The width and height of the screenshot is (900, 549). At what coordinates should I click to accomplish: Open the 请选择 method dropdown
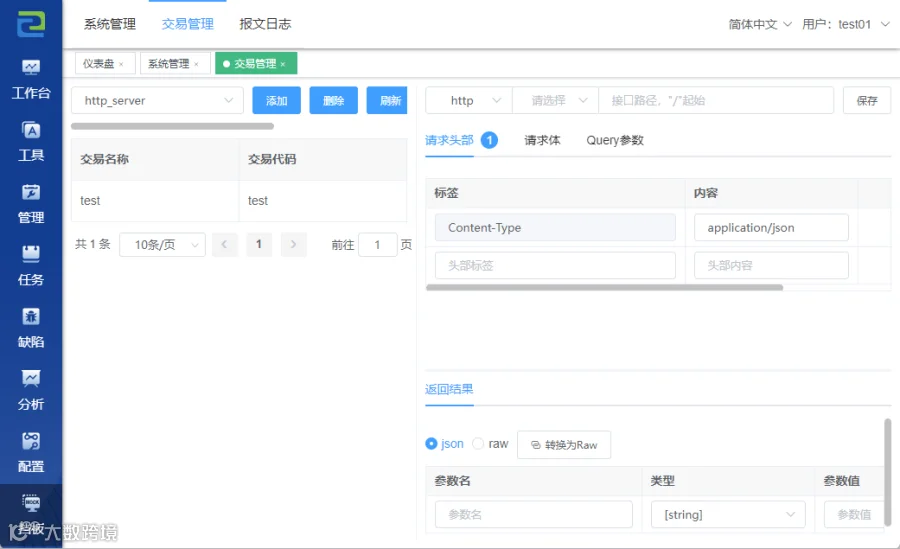point(555,100)
